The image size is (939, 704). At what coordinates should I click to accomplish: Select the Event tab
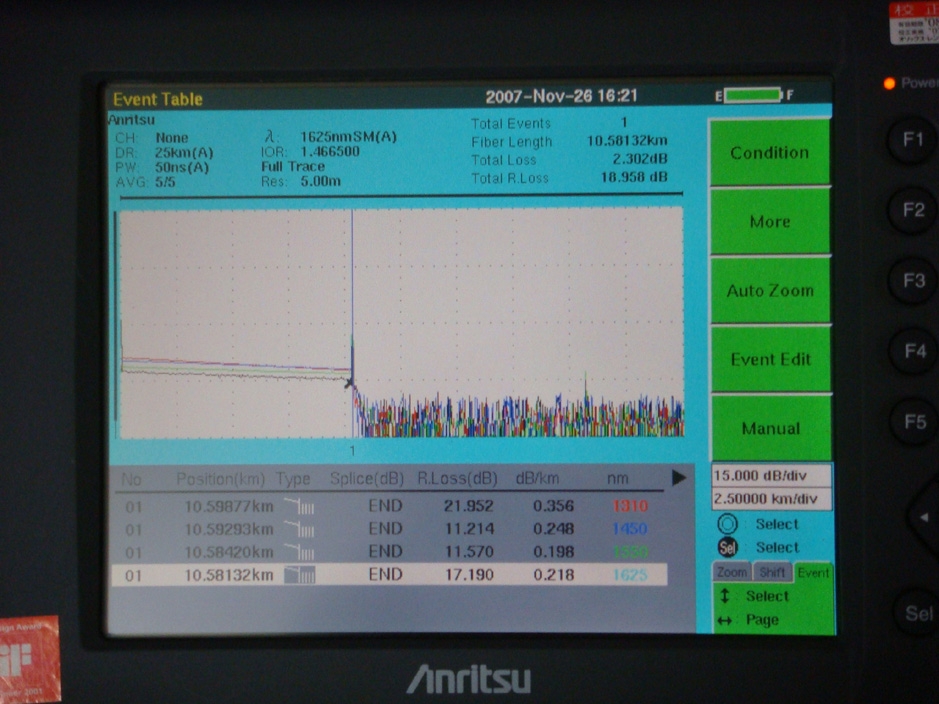pos(813,573)
